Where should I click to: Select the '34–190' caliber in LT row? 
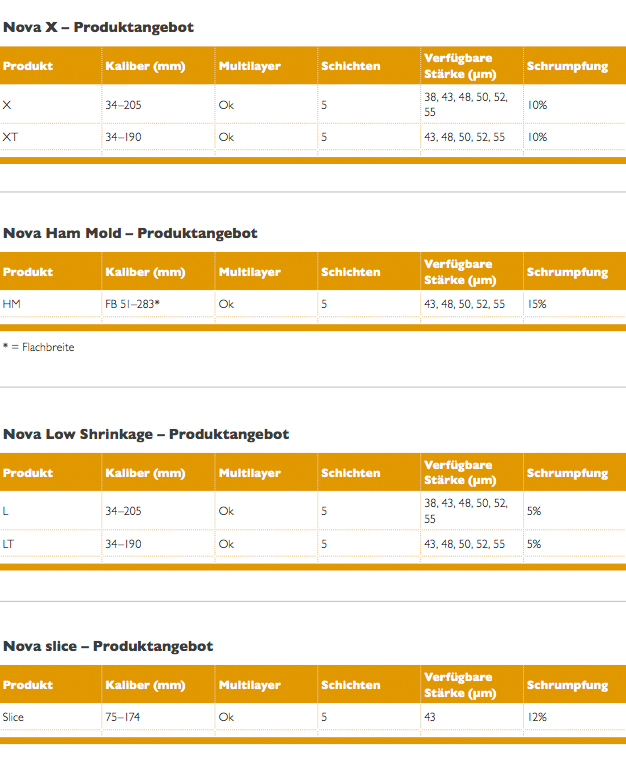click(123, 544)
